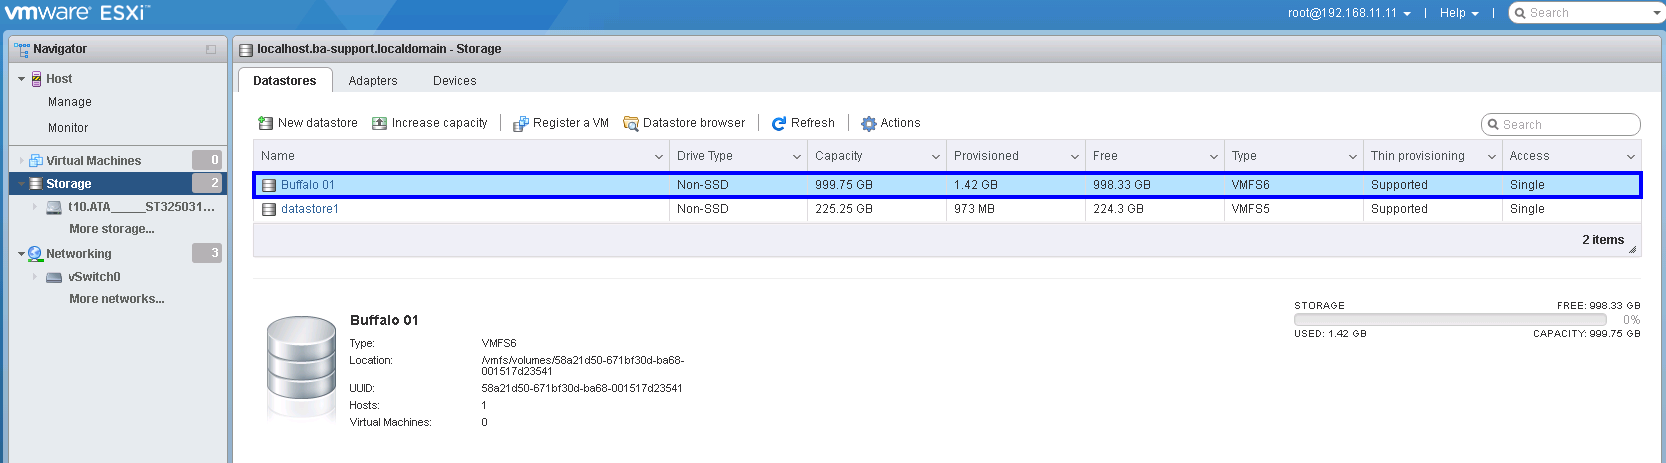The image size is (1666, 463).
Task: Click the New datastore icon
Action: point(265,123)
